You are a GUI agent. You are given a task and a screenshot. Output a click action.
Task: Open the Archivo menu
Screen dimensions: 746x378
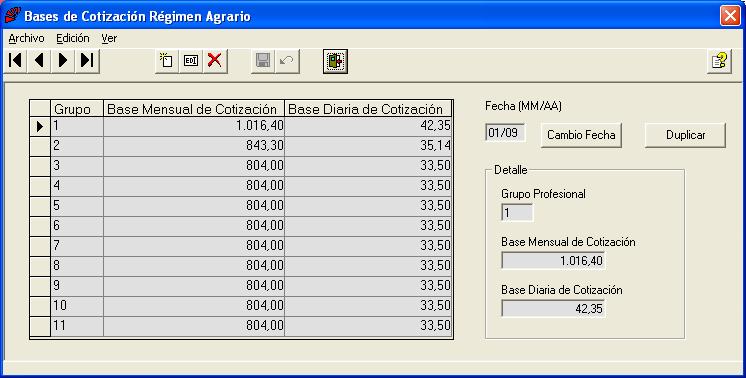[27, 39]
